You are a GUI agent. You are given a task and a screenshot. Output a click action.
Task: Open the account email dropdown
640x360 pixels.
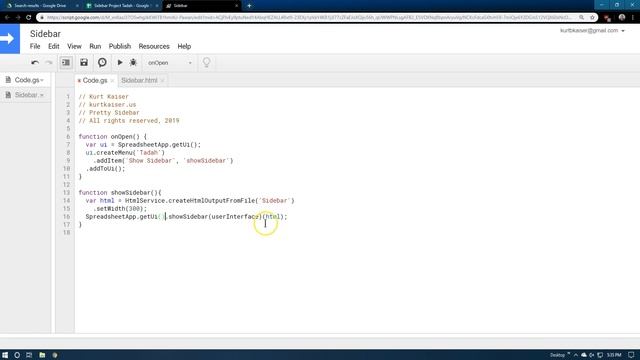click(x=592, y=31)
